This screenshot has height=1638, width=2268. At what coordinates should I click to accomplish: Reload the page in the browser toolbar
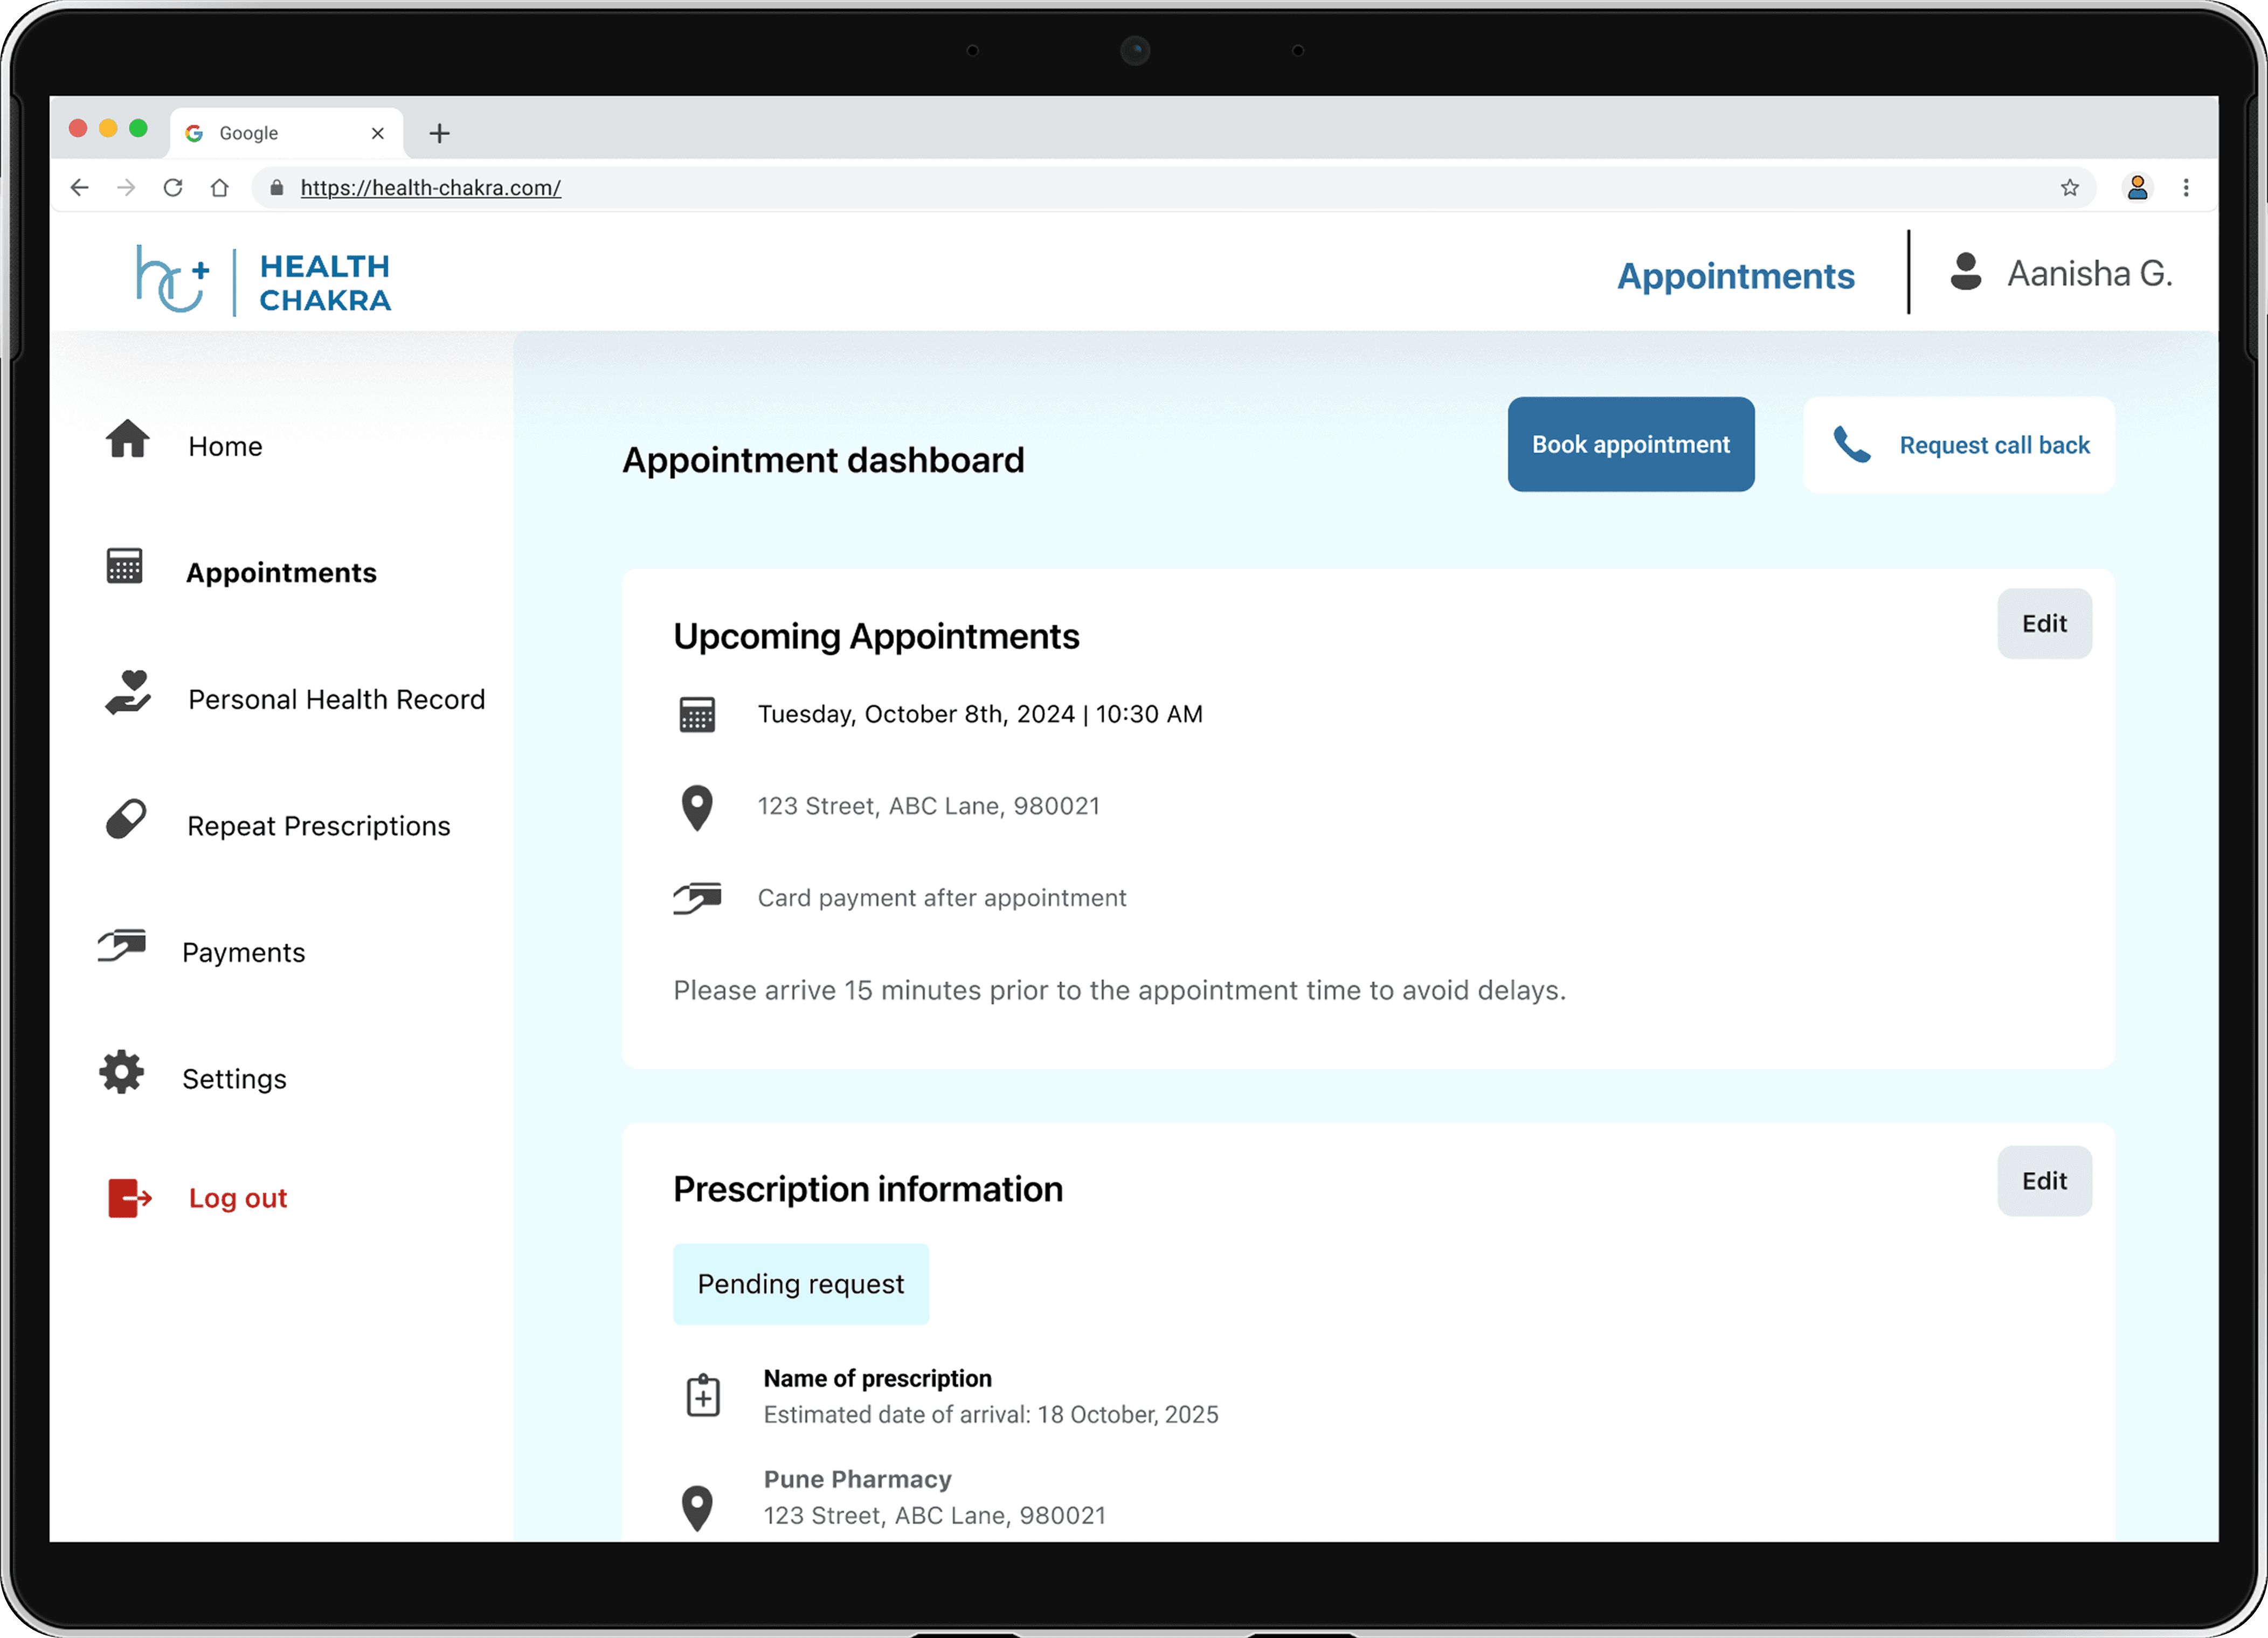(173, 188)
